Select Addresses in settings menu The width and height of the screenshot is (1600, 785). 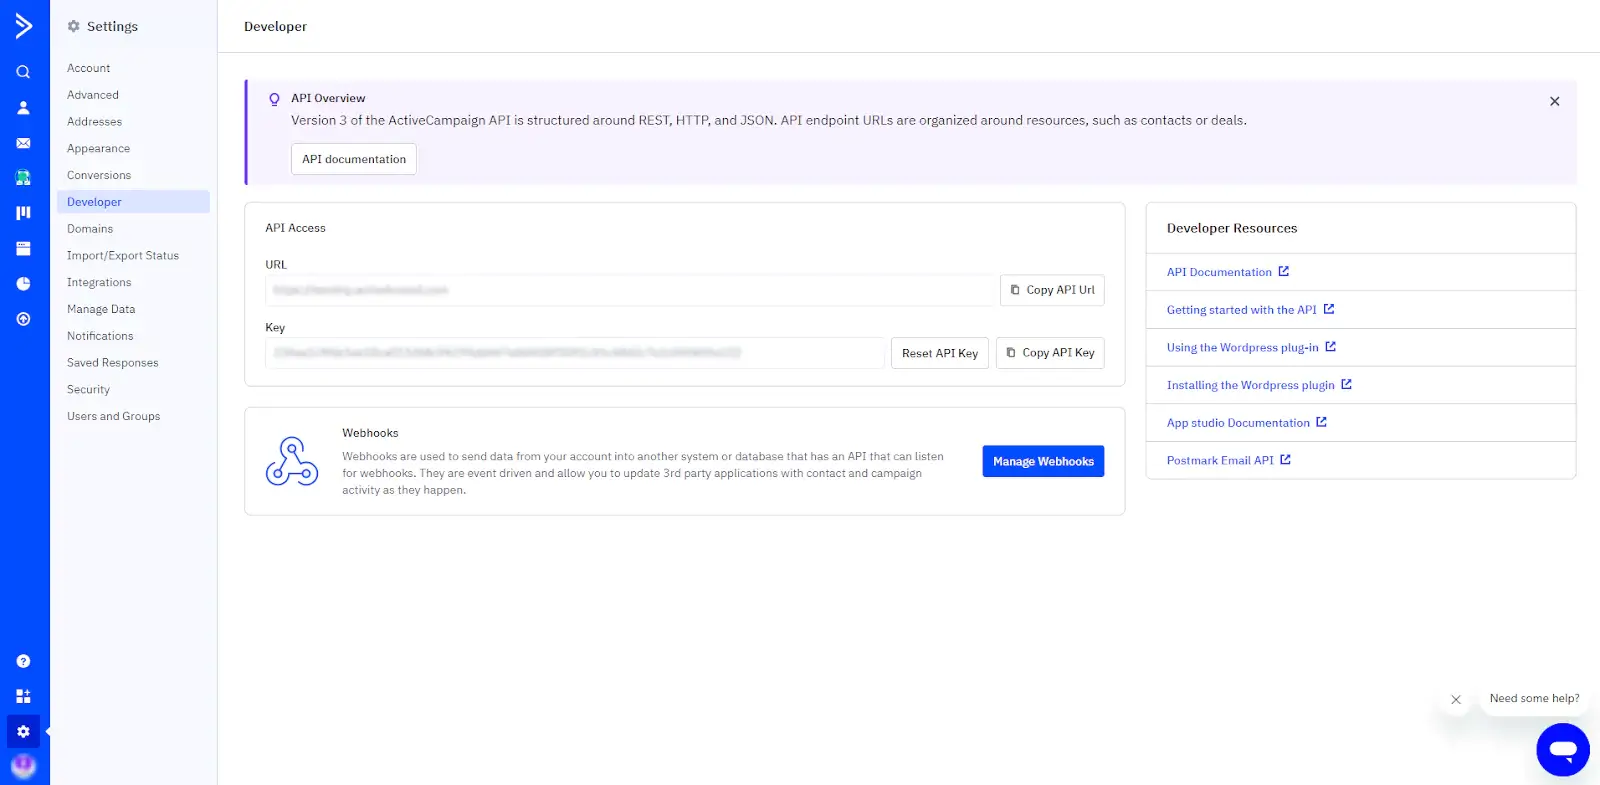click(94, 122)
